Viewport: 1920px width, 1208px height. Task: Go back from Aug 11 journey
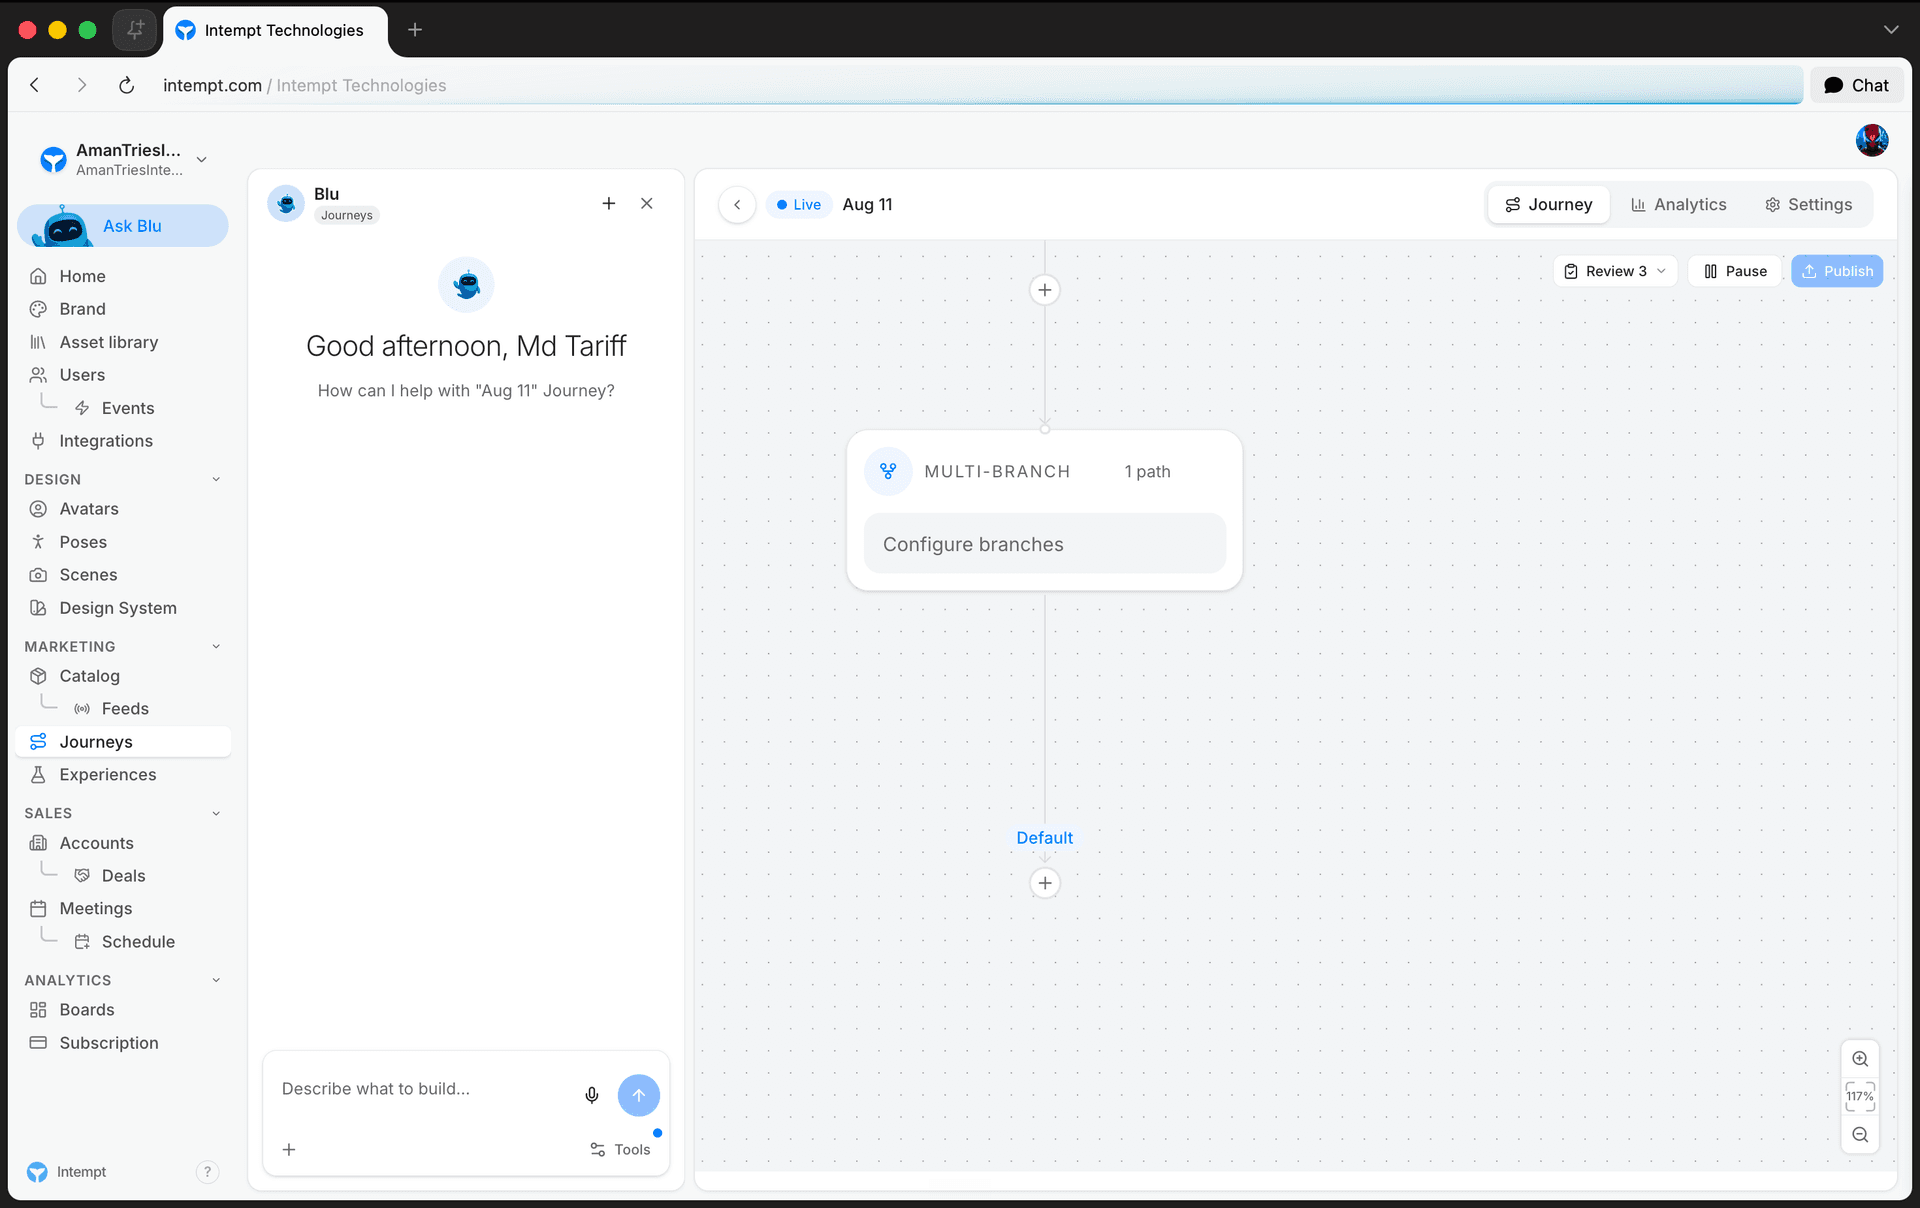tap(737, 204)
